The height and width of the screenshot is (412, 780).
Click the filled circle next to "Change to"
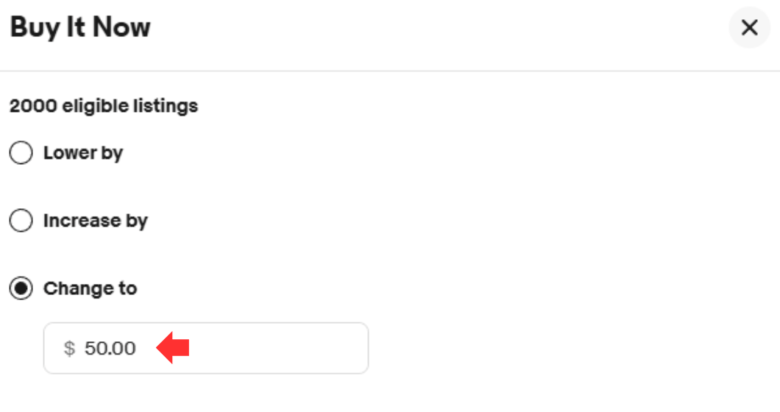click(20, 289)
